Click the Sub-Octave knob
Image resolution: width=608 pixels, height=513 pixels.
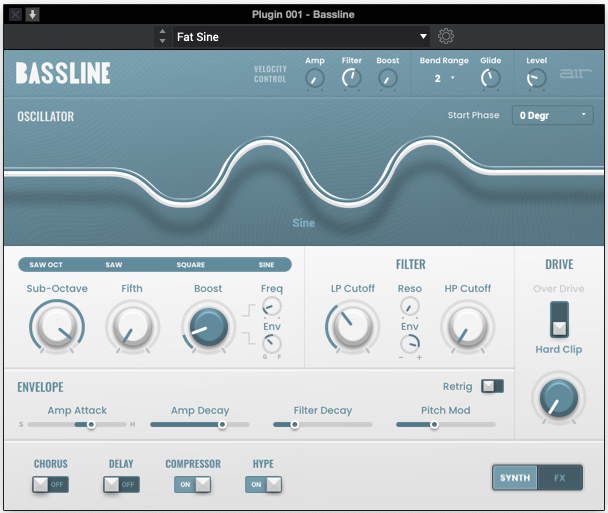click(57, 326)
